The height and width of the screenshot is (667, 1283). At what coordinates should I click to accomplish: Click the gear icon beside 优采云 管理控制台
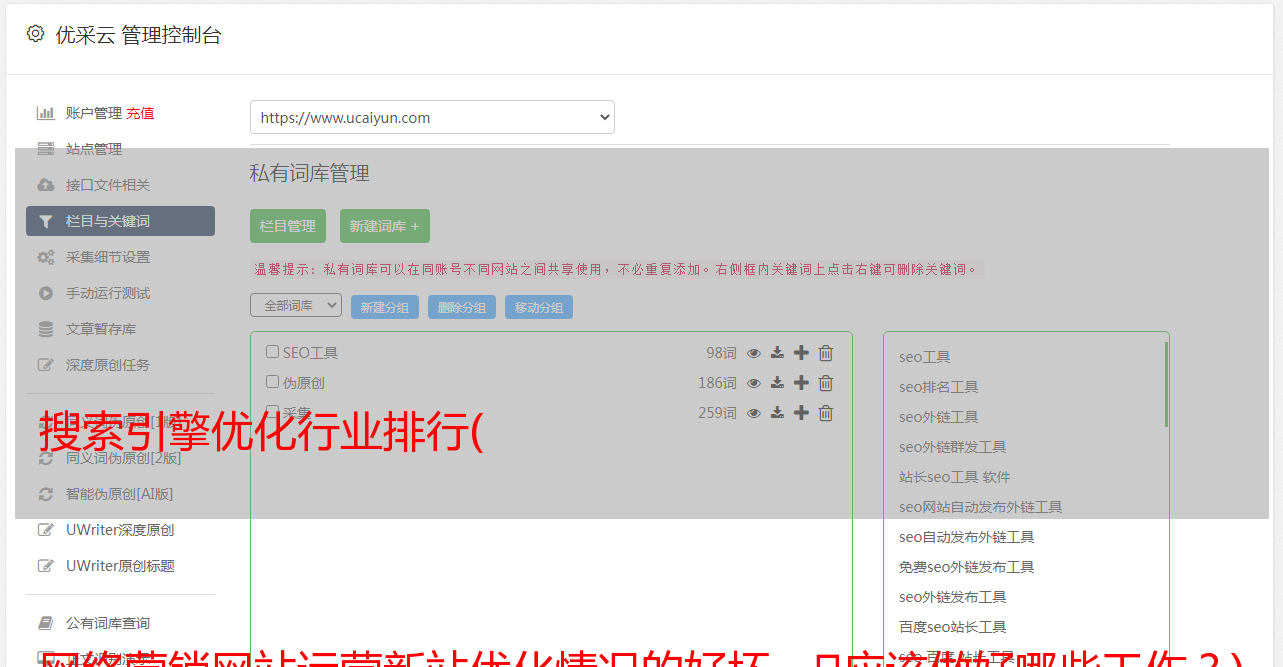coord(35,34)
